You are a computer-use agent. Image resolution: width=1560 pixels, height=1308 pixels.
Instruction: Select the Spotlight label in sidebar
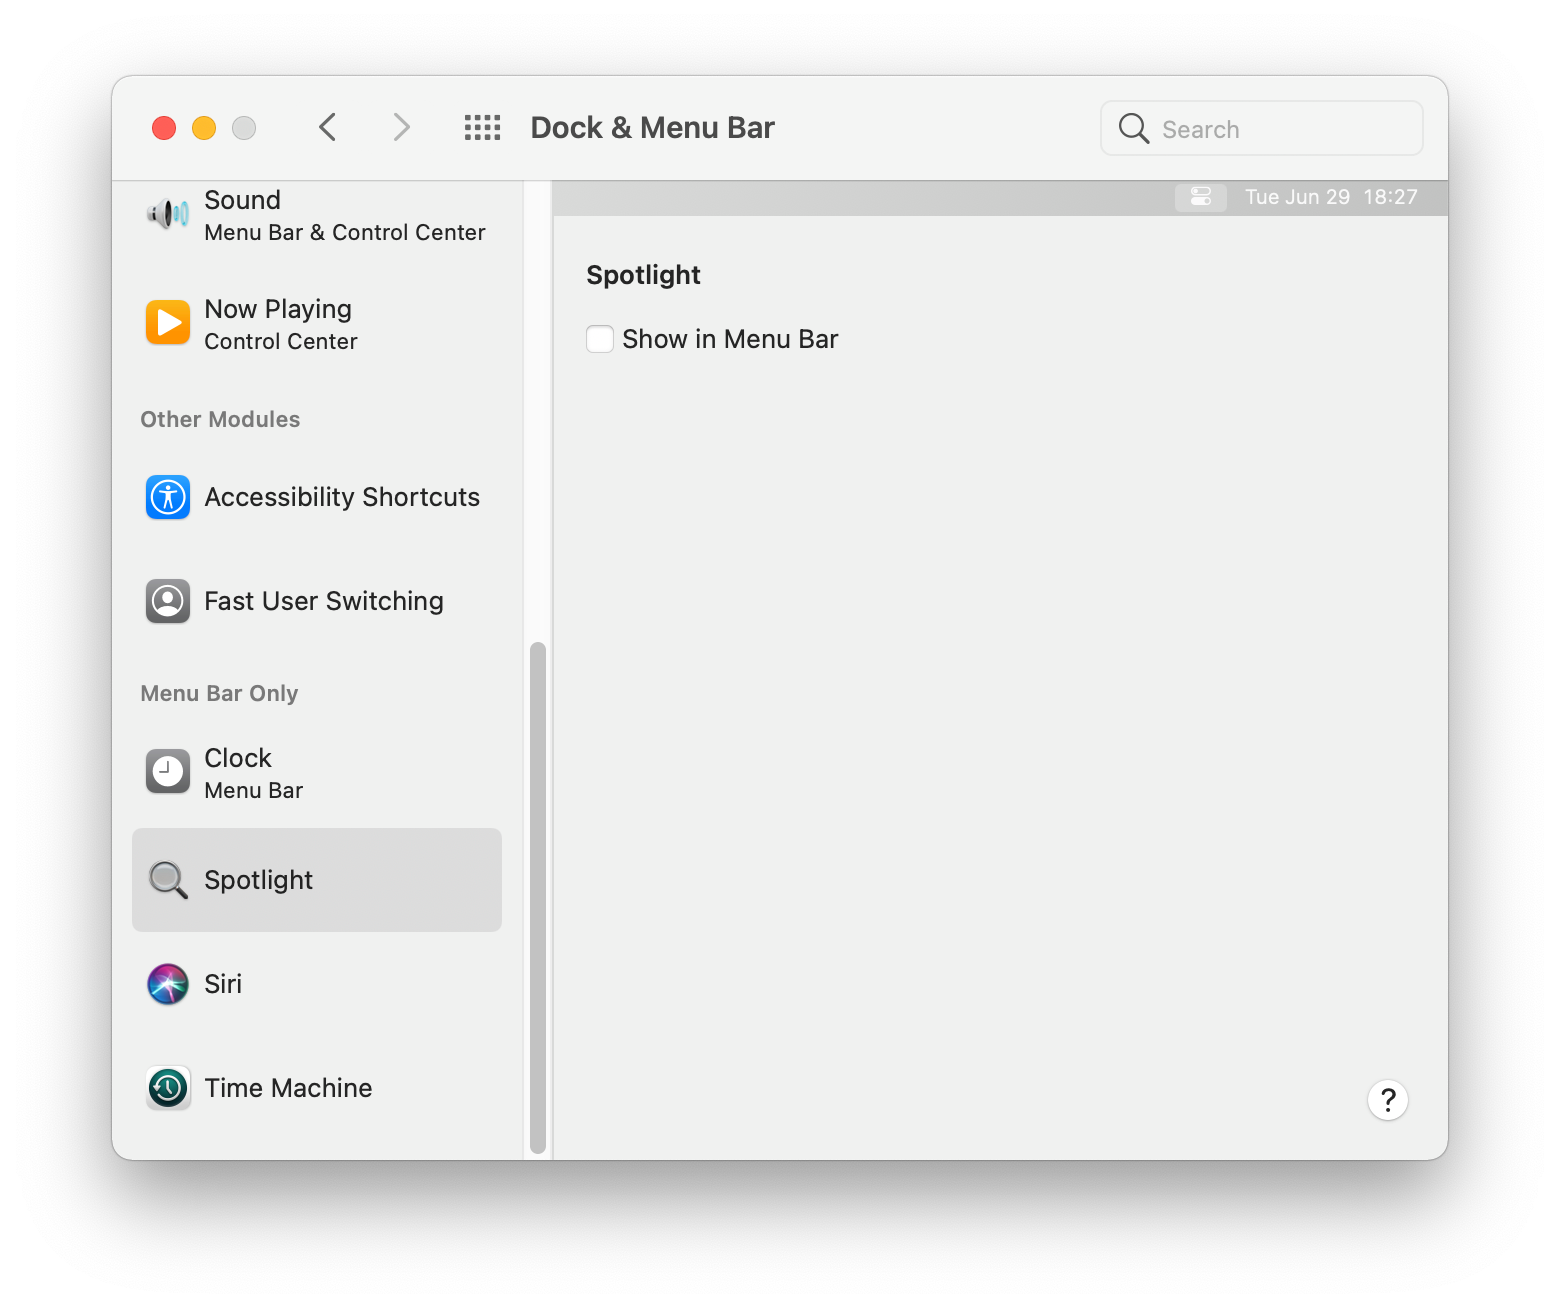pos(259,880)
